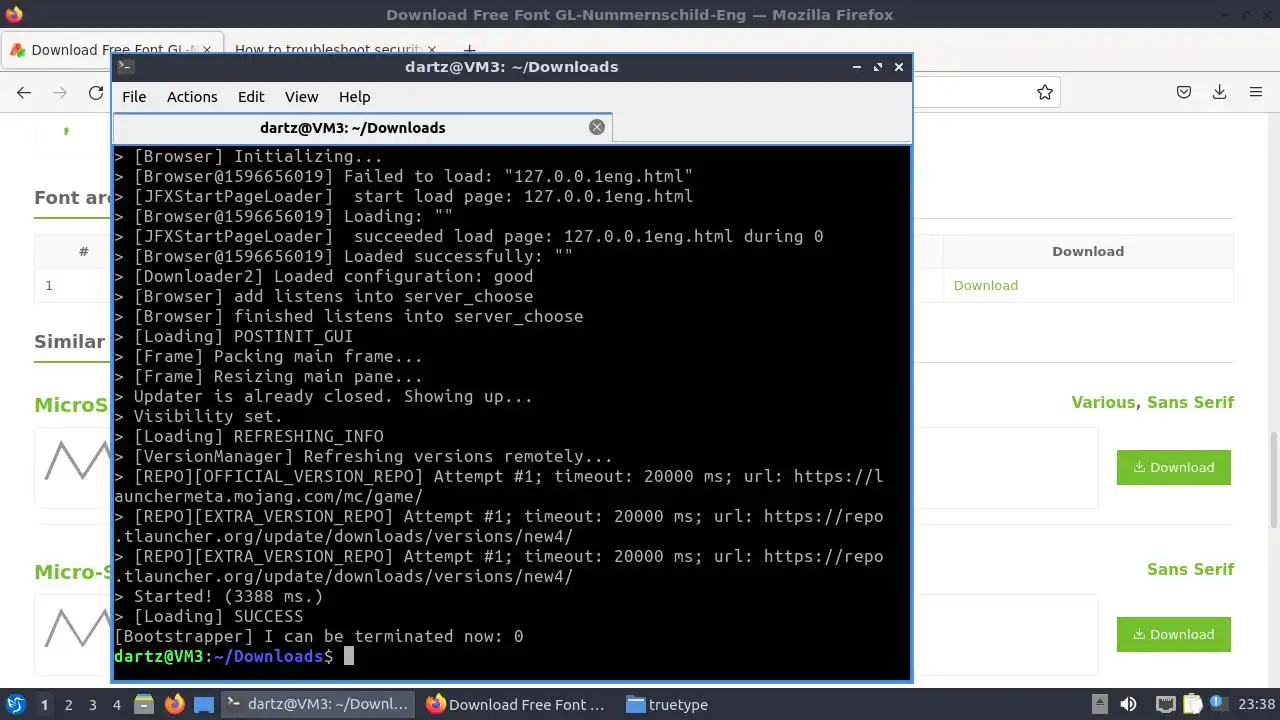
Task: Open the network tray icon
Action: pyautogui.click(x=1165, y=704)
